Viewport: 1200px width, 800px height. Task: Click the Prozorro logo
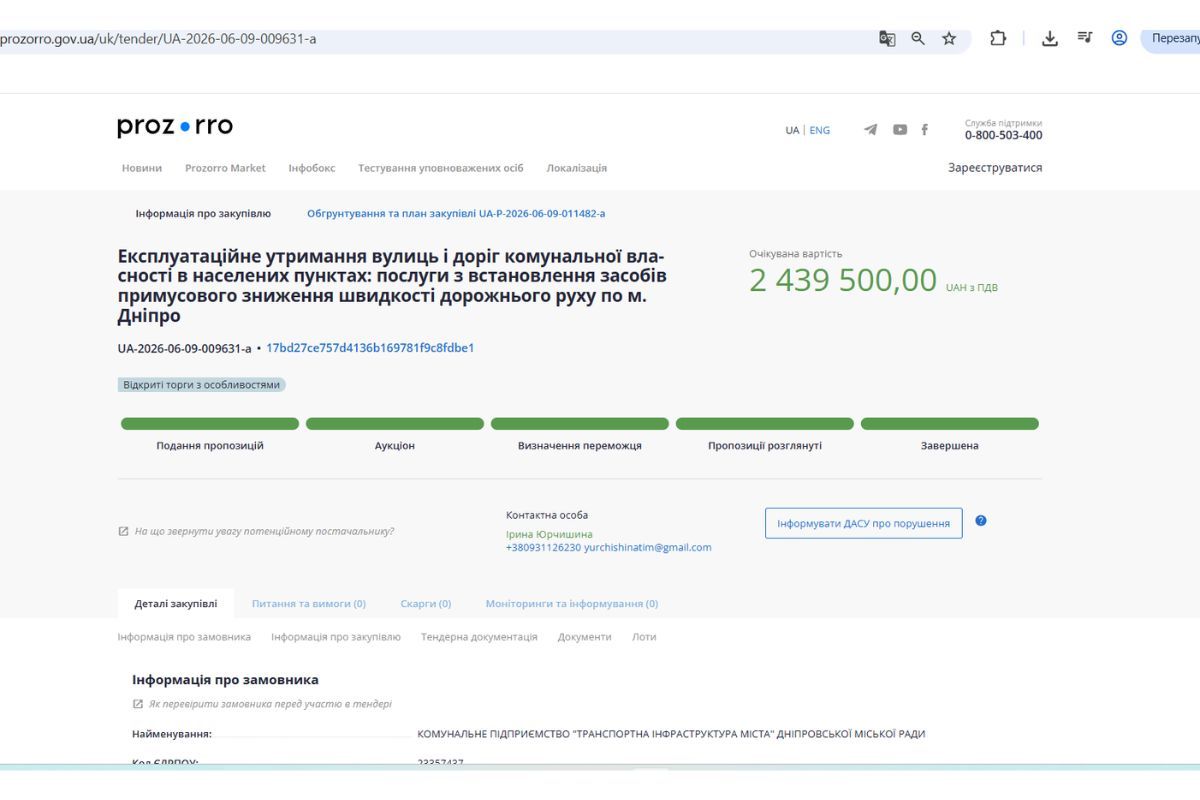pyautogui.click(x=175, y=127)
